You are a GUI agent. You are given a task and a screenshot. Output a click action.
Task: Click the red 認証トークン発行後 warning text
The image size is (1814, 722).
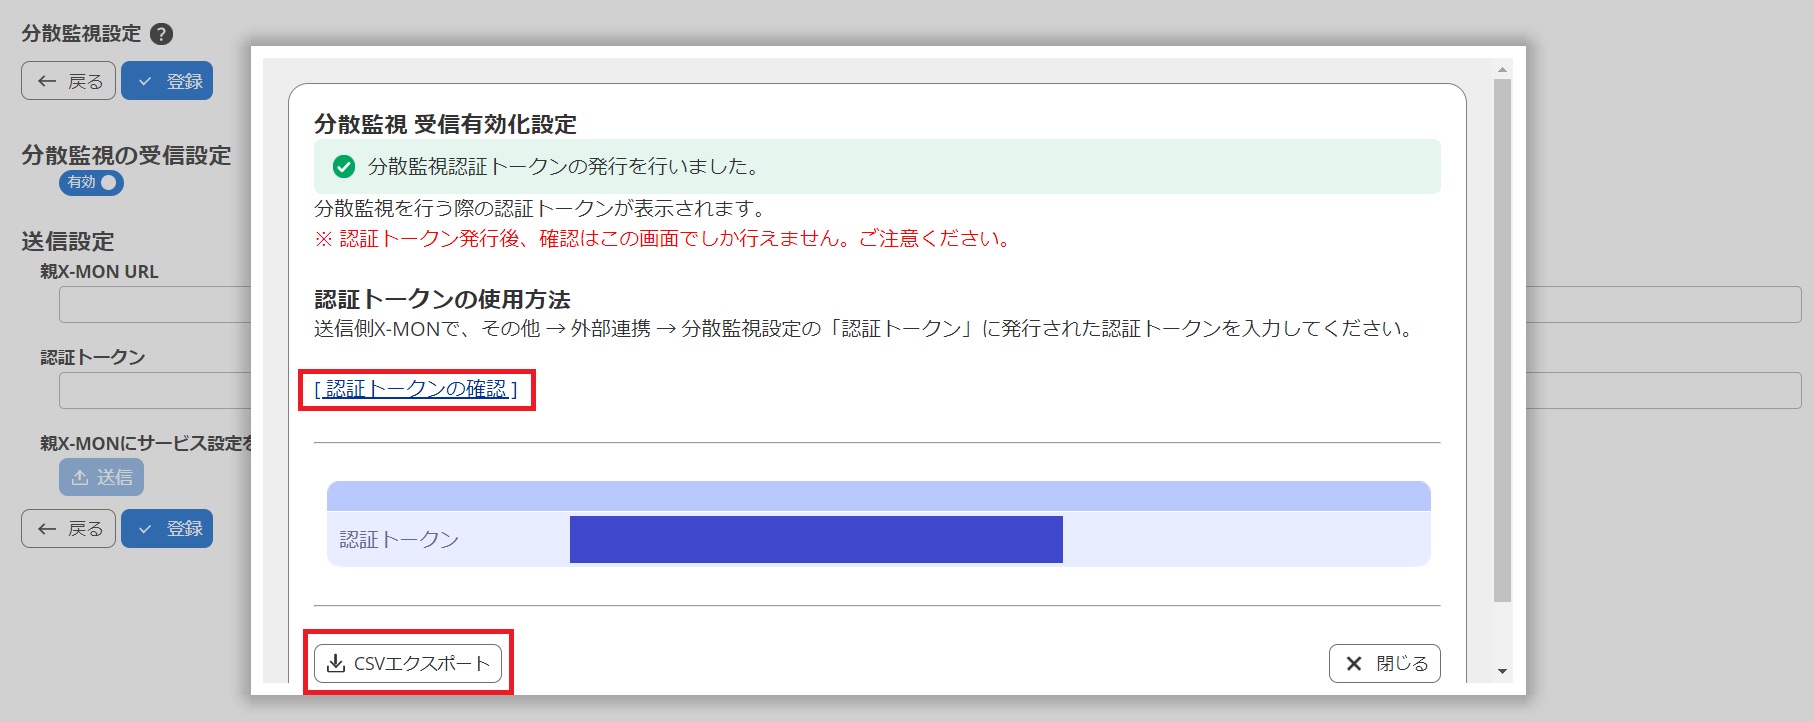pyautogui.click(x=664, y=239)
